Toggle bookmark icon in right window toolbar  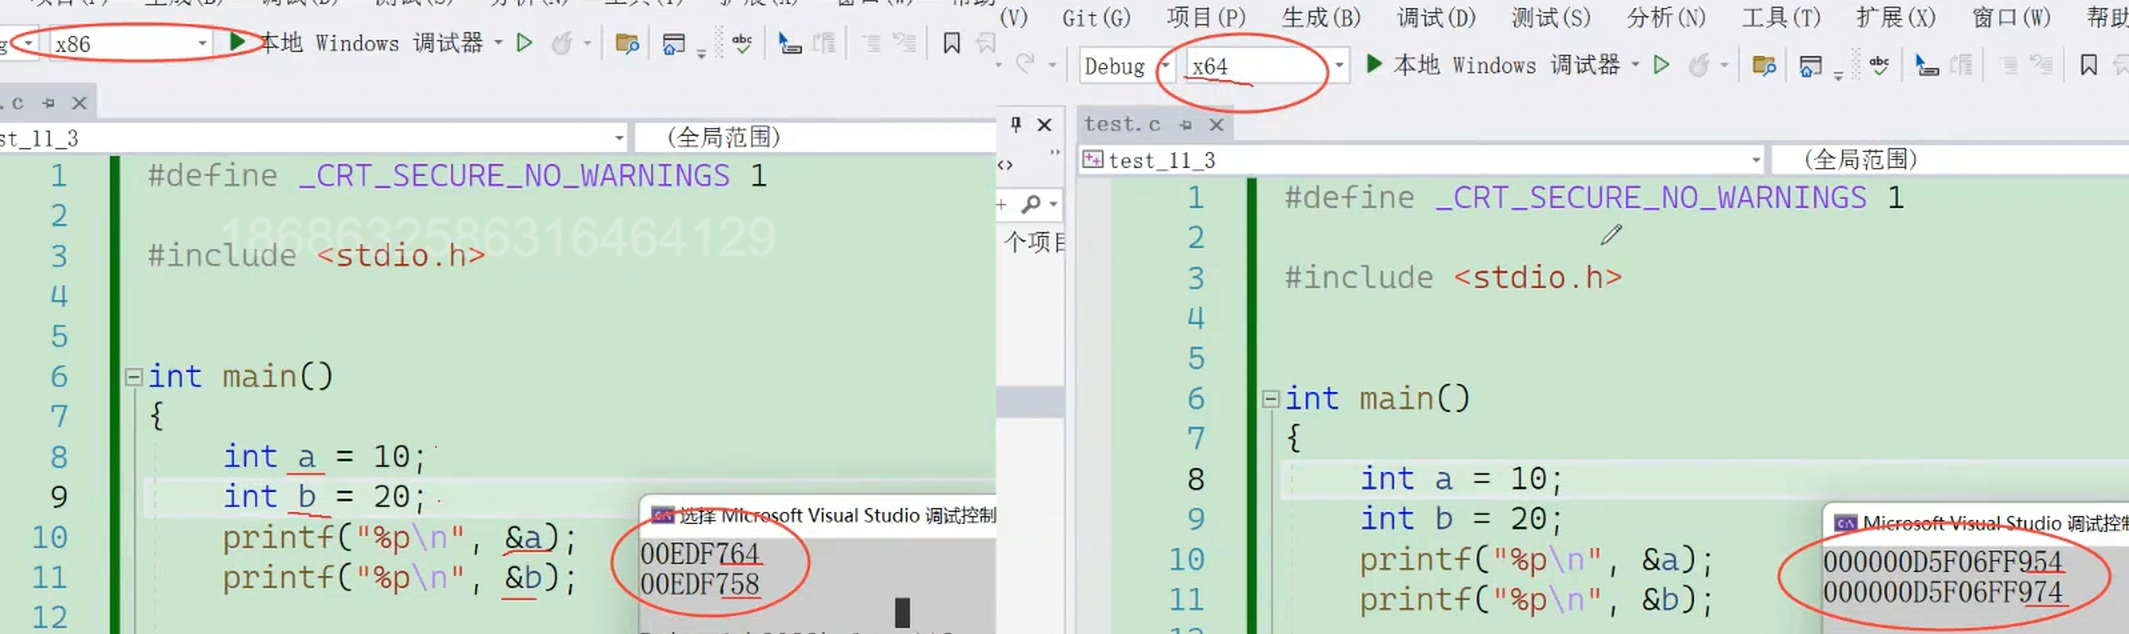2089,65
